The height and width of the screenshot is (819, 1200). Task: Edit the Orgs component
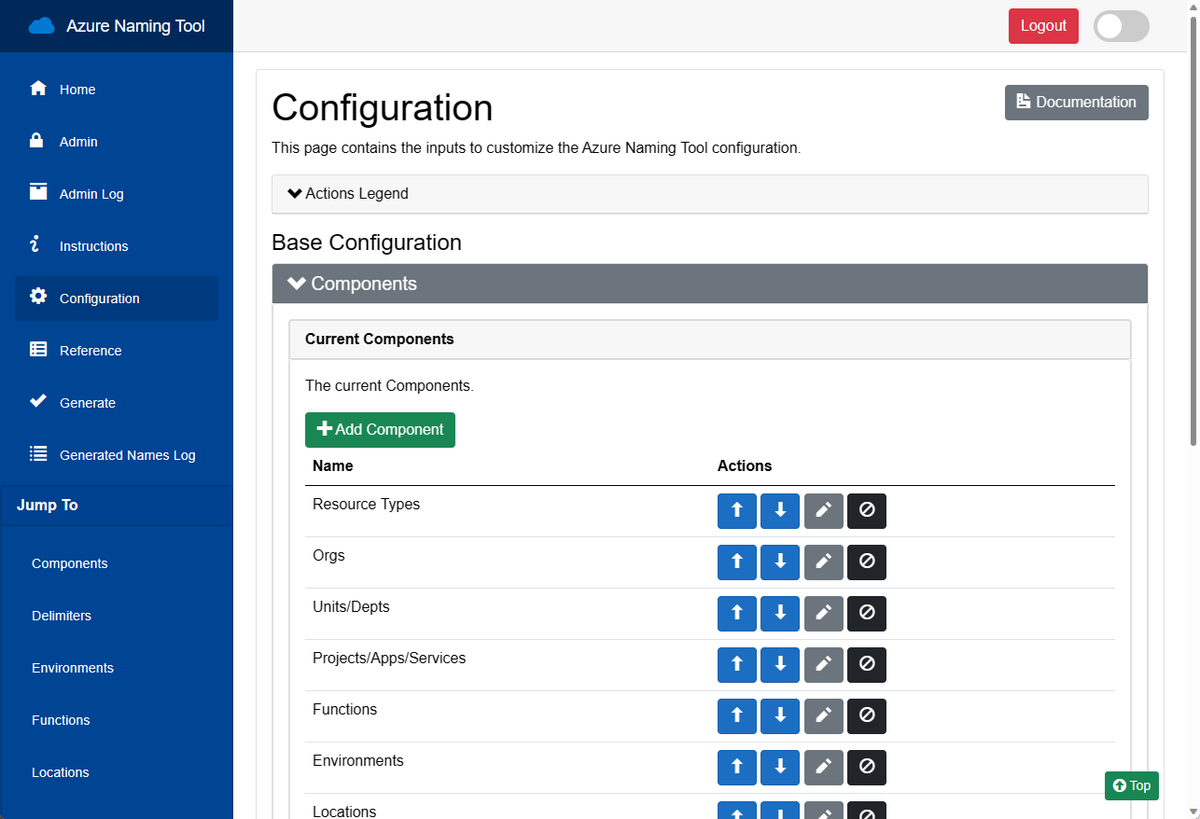coord(824,562)
